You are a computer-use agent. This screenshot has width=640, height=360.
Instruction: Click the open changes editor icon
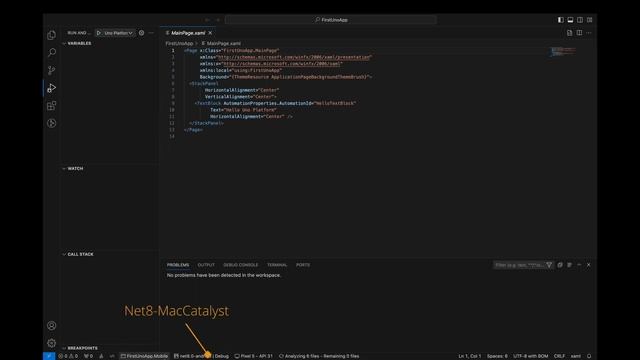[x=569, y=33]
